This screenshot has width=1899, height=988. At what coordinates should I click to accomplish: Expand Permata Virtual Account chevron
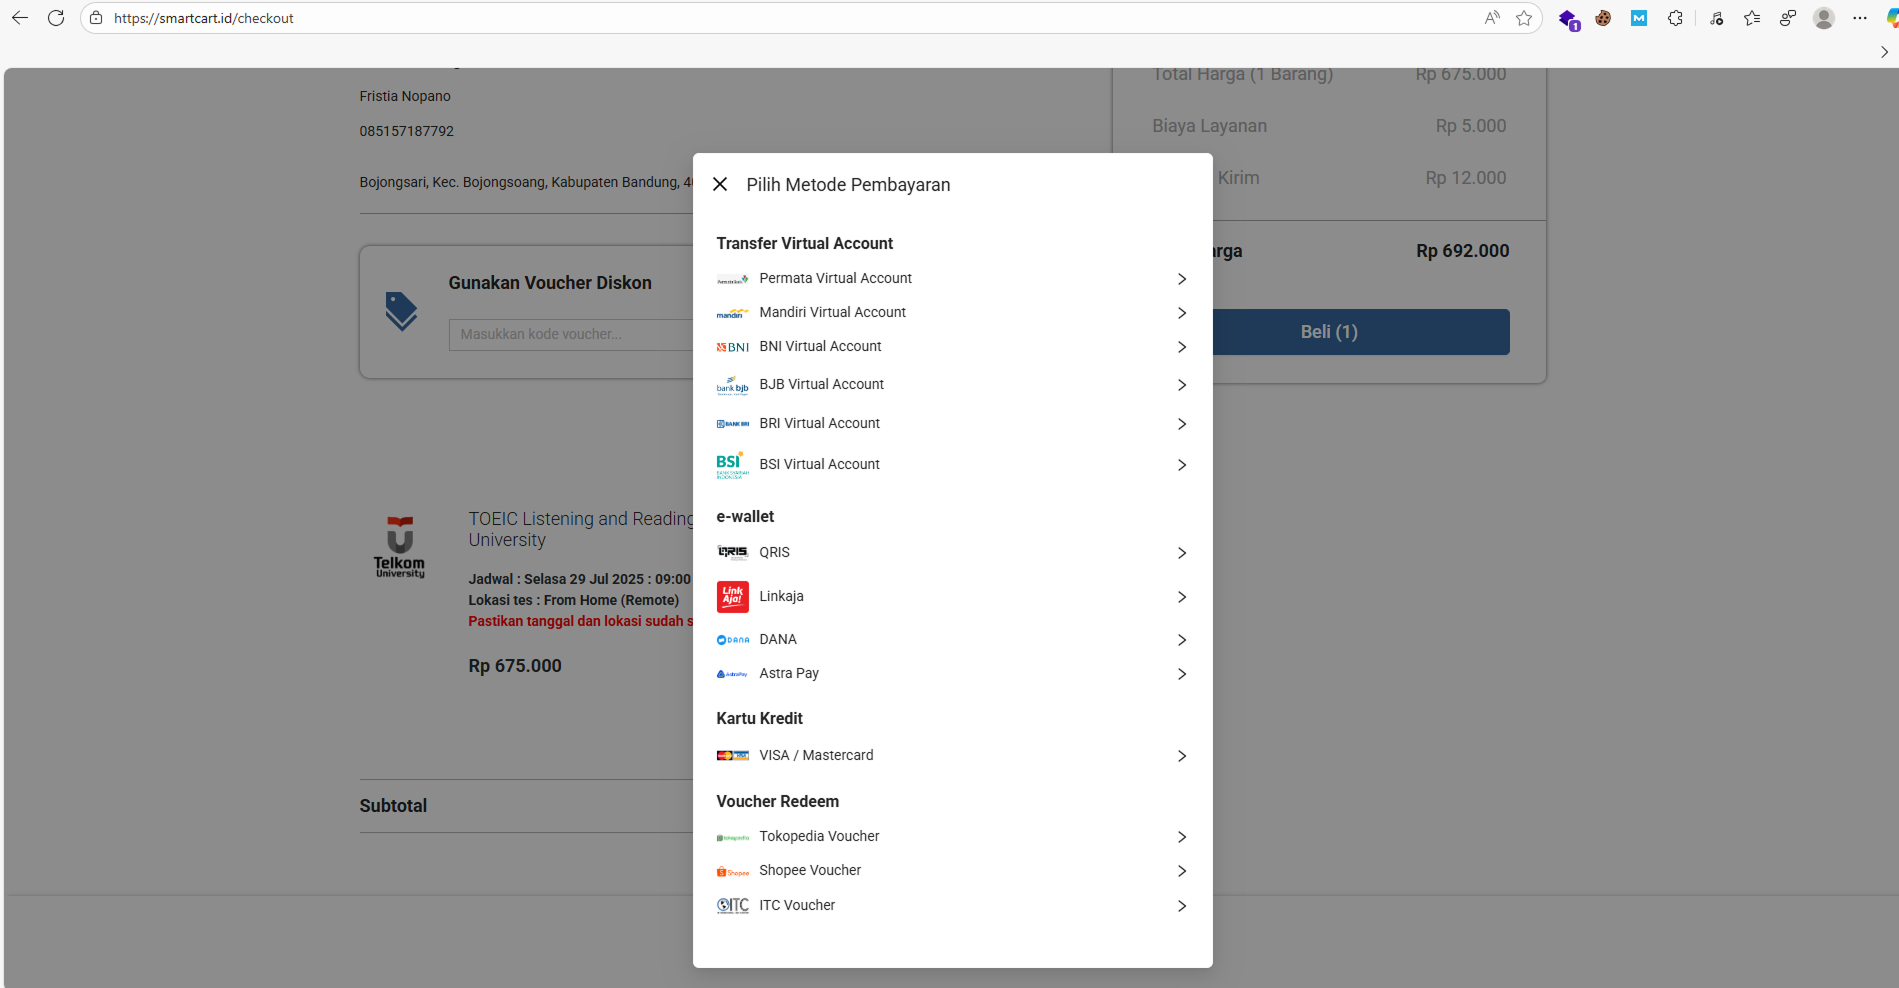pos(1181,279)
